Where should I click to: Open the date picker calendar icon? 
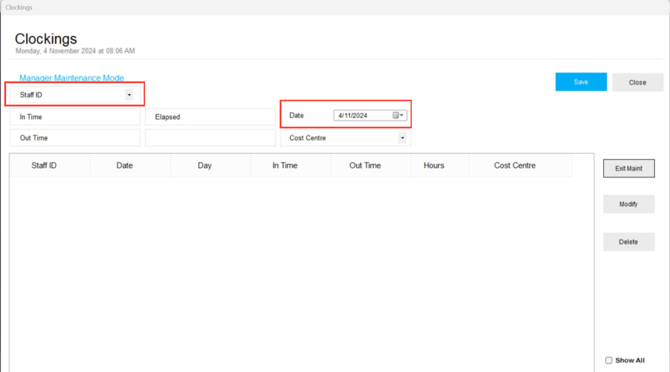click(x=398, y=115)
